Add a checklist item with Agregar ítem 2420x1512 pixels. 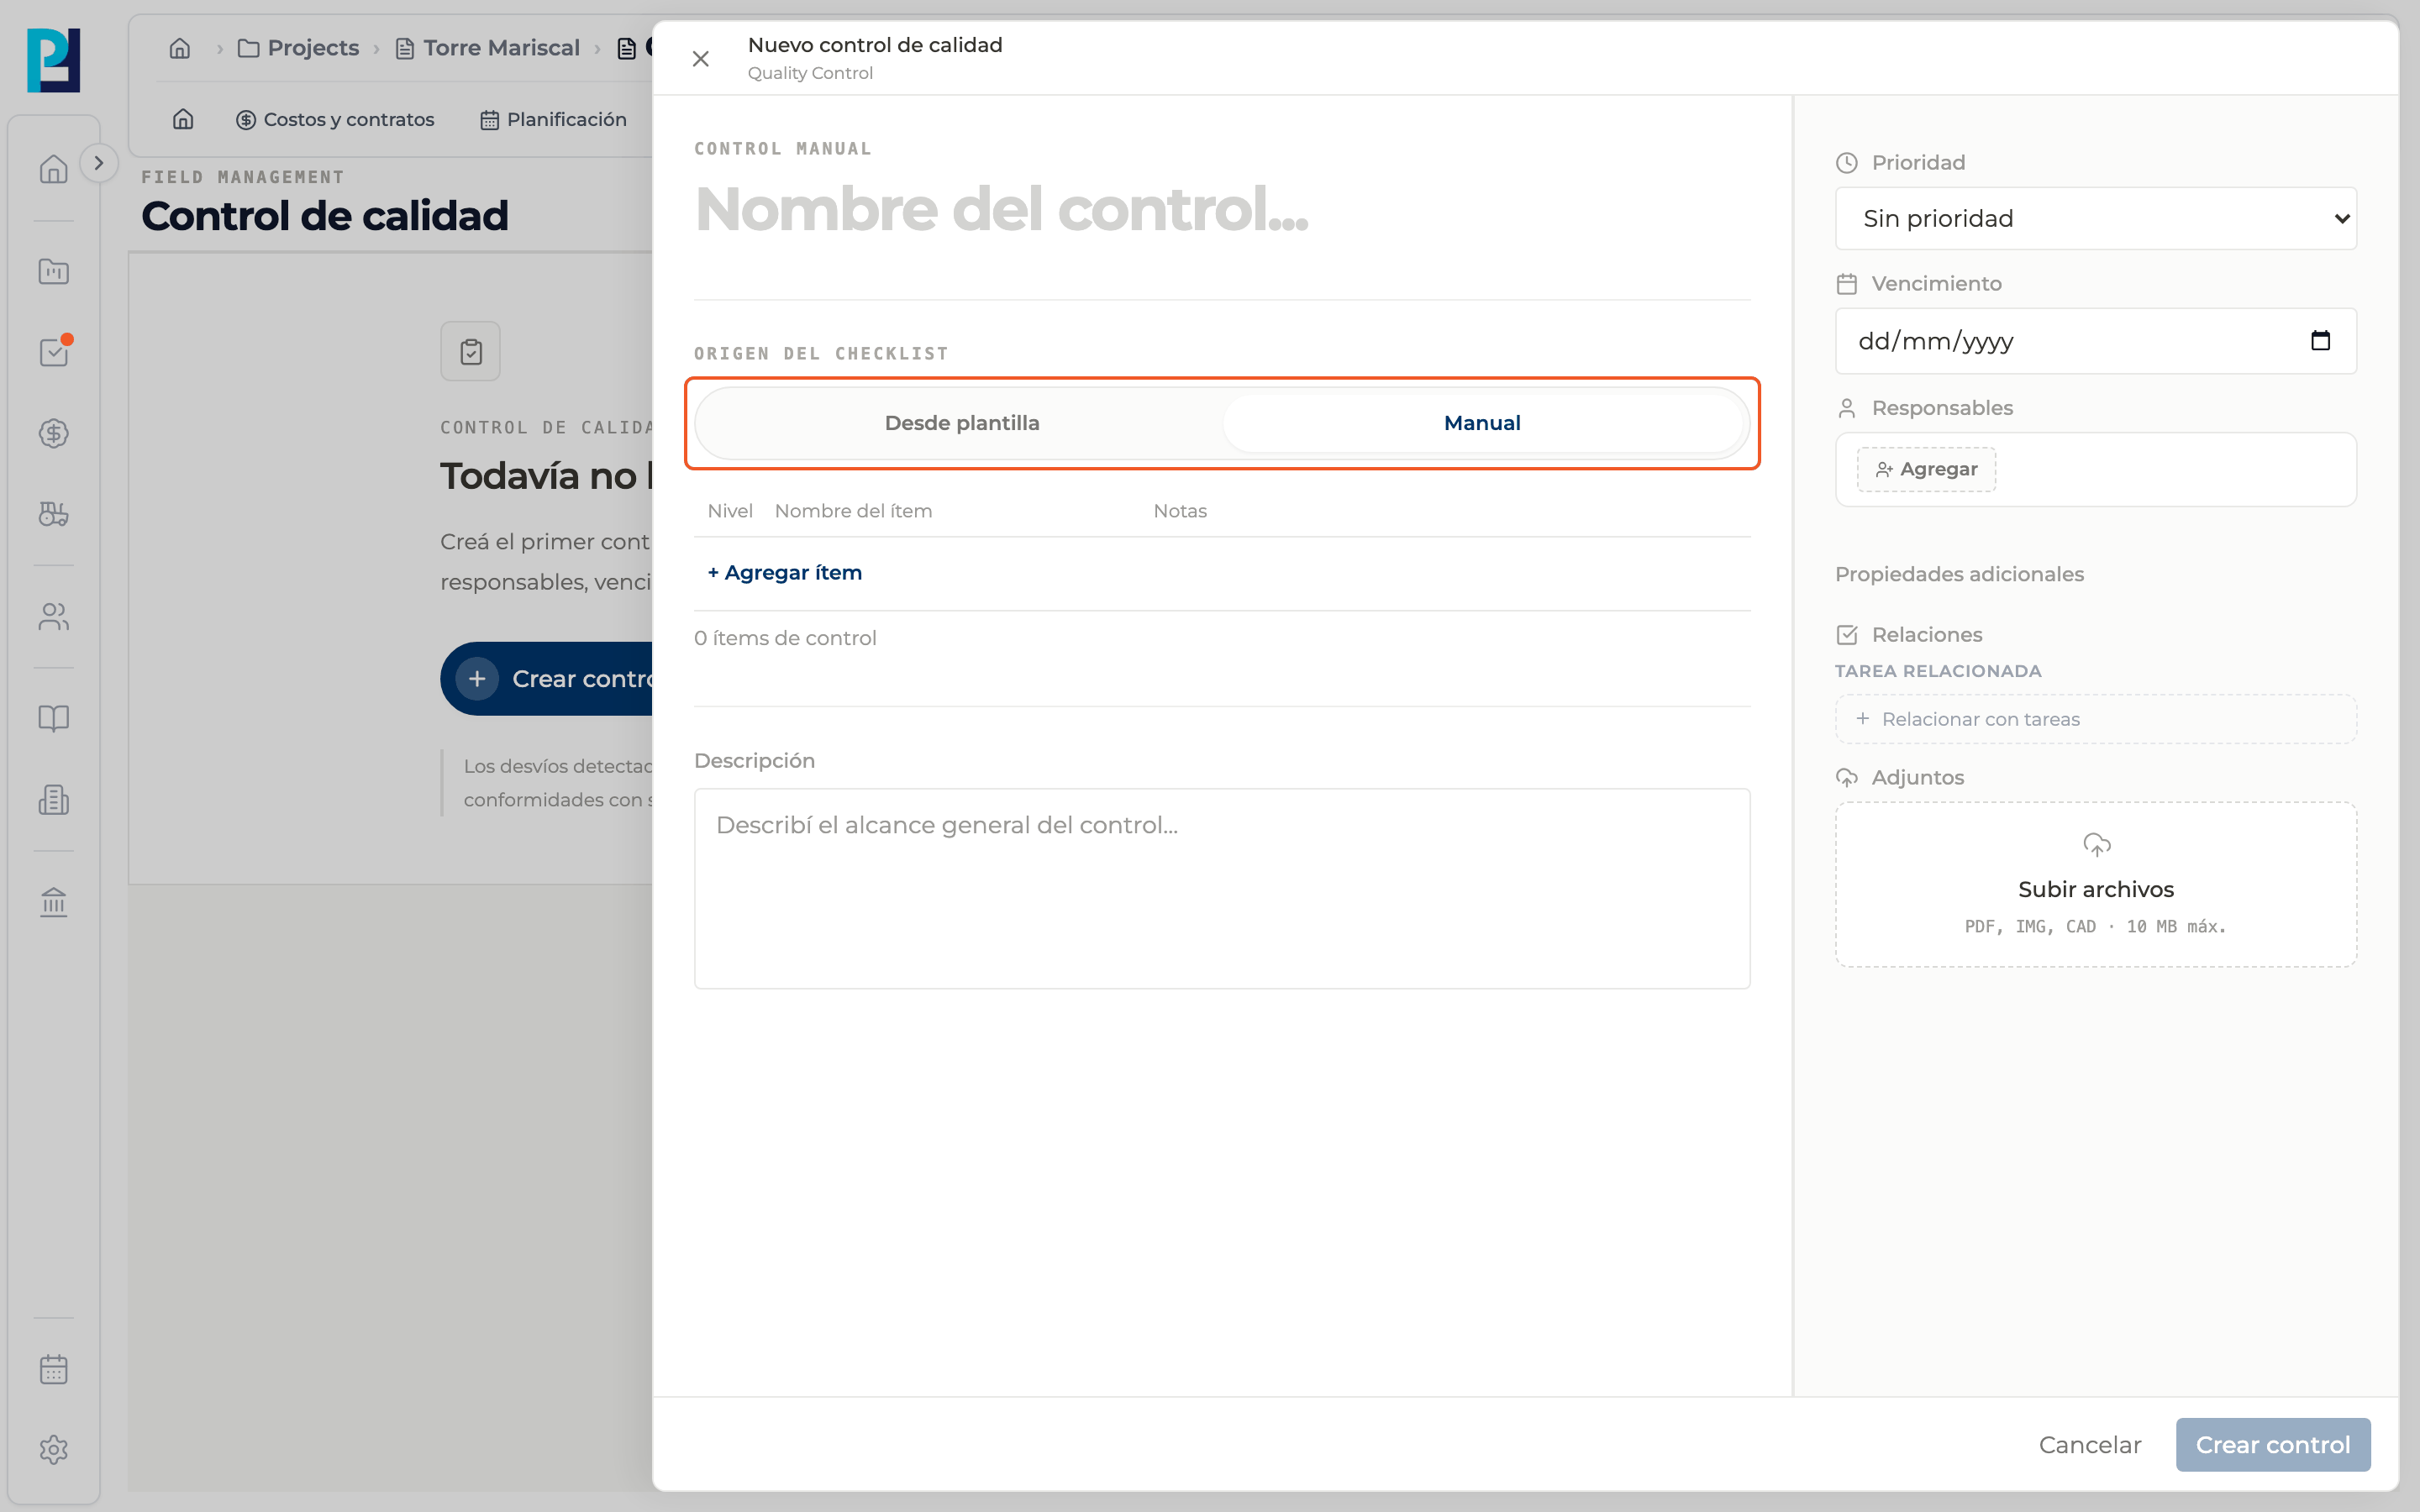pos(785,573)
